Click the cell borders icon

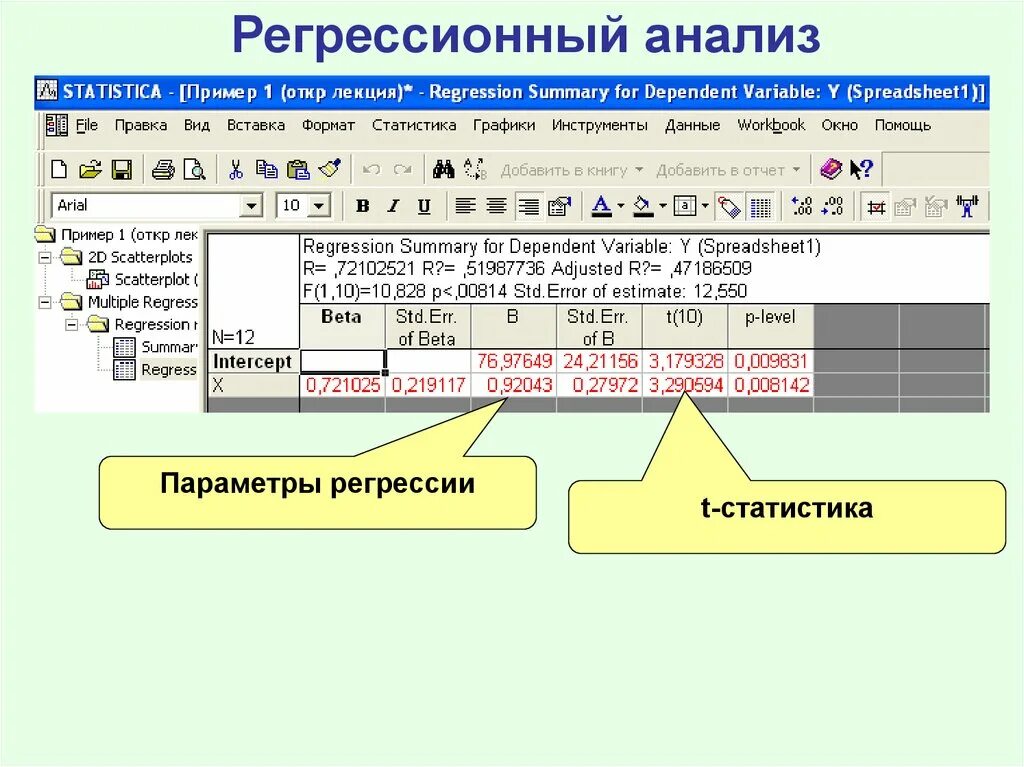(x=684, y=207)
